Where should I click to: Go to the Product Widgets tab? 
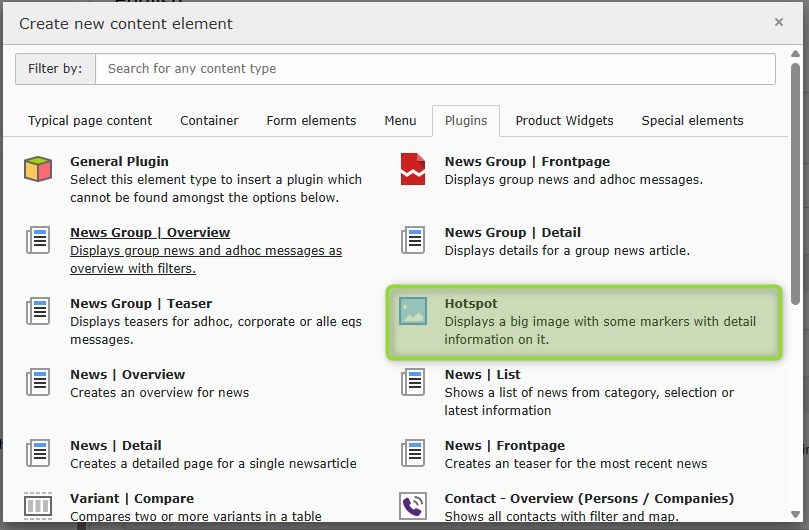click(x=564, y=121)
